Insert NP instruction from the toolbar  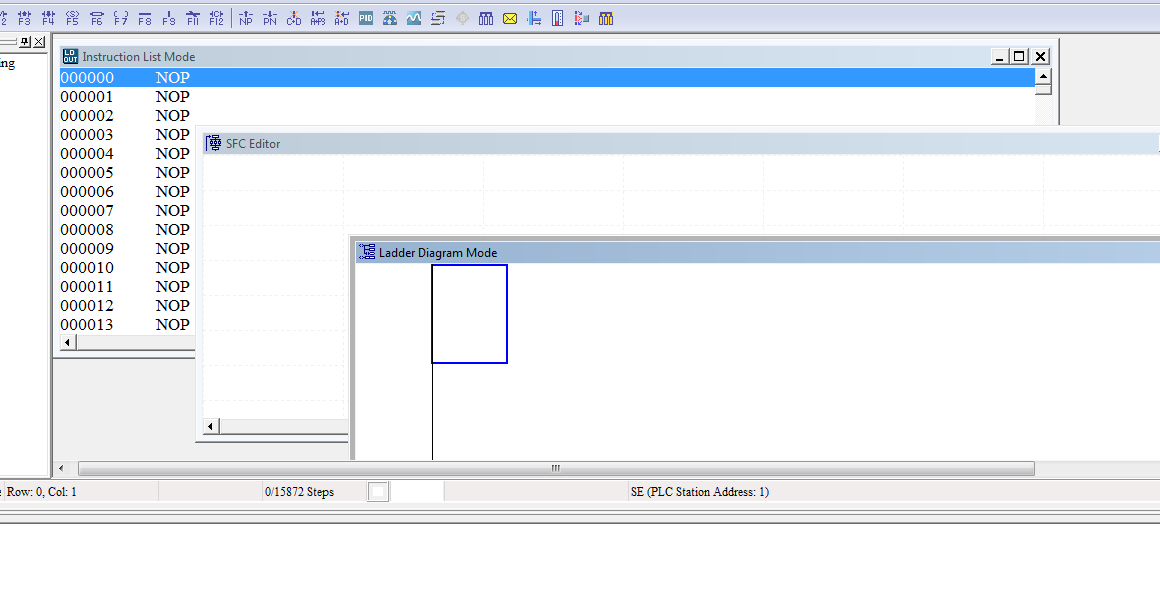tap(246, 18)
